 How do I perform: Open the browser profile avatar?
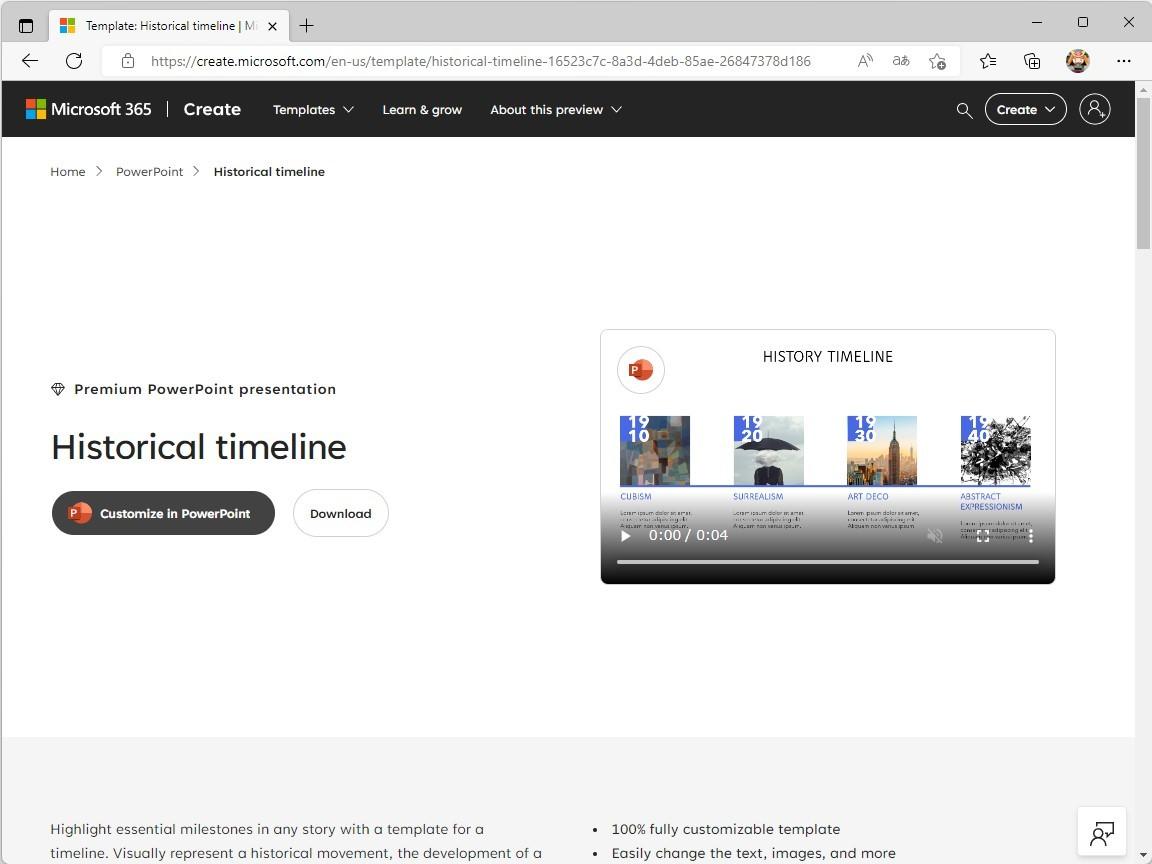(x=1078, y=61)
